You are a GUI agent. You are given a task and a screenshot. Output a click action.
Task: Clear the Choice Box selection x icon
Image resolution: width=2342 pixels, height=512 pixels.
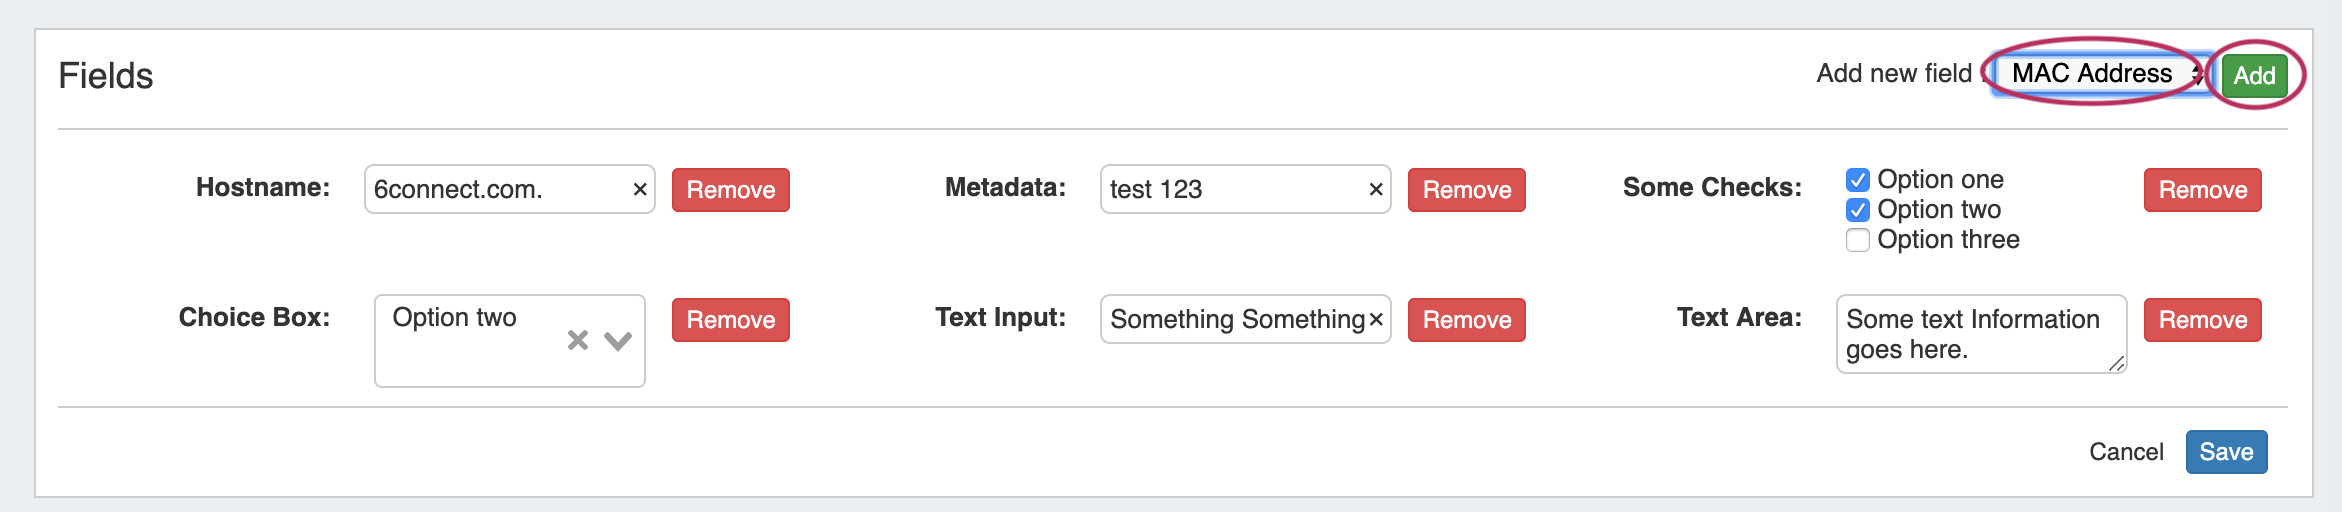coord(578,340)
